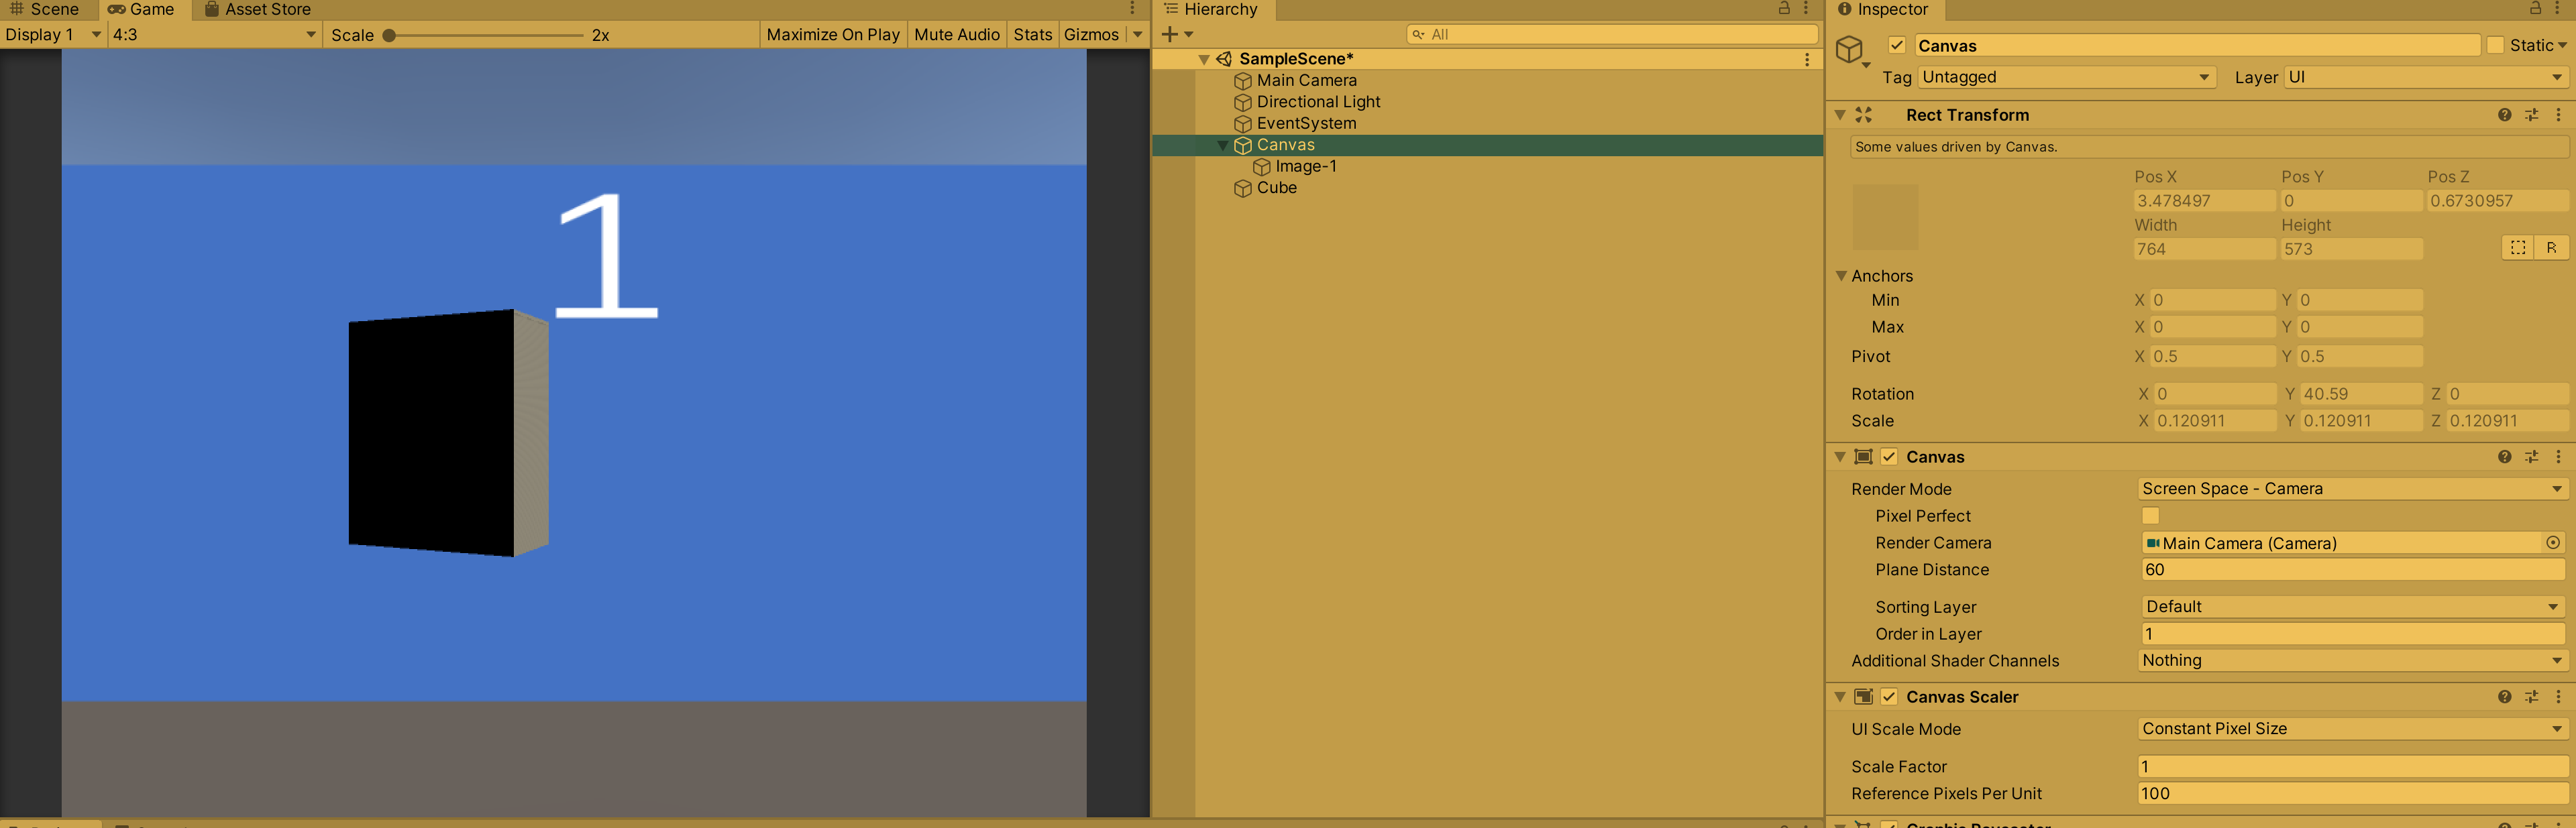Screen dimensions: 2576x828
Task: Disable the Canvas GameObject active checkbox
Action: 1896,46
